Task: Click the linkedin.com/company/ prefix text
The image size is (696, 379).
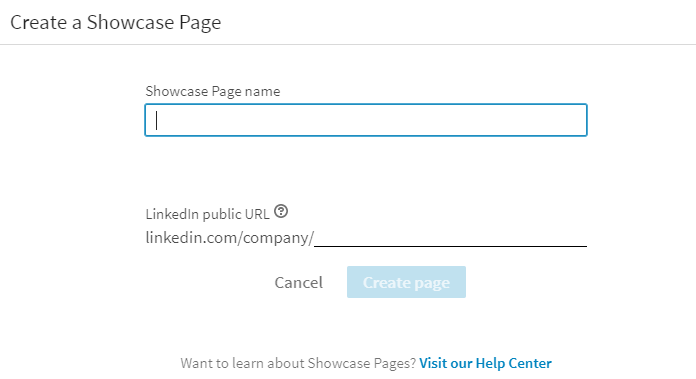Action: click(229, 238)
